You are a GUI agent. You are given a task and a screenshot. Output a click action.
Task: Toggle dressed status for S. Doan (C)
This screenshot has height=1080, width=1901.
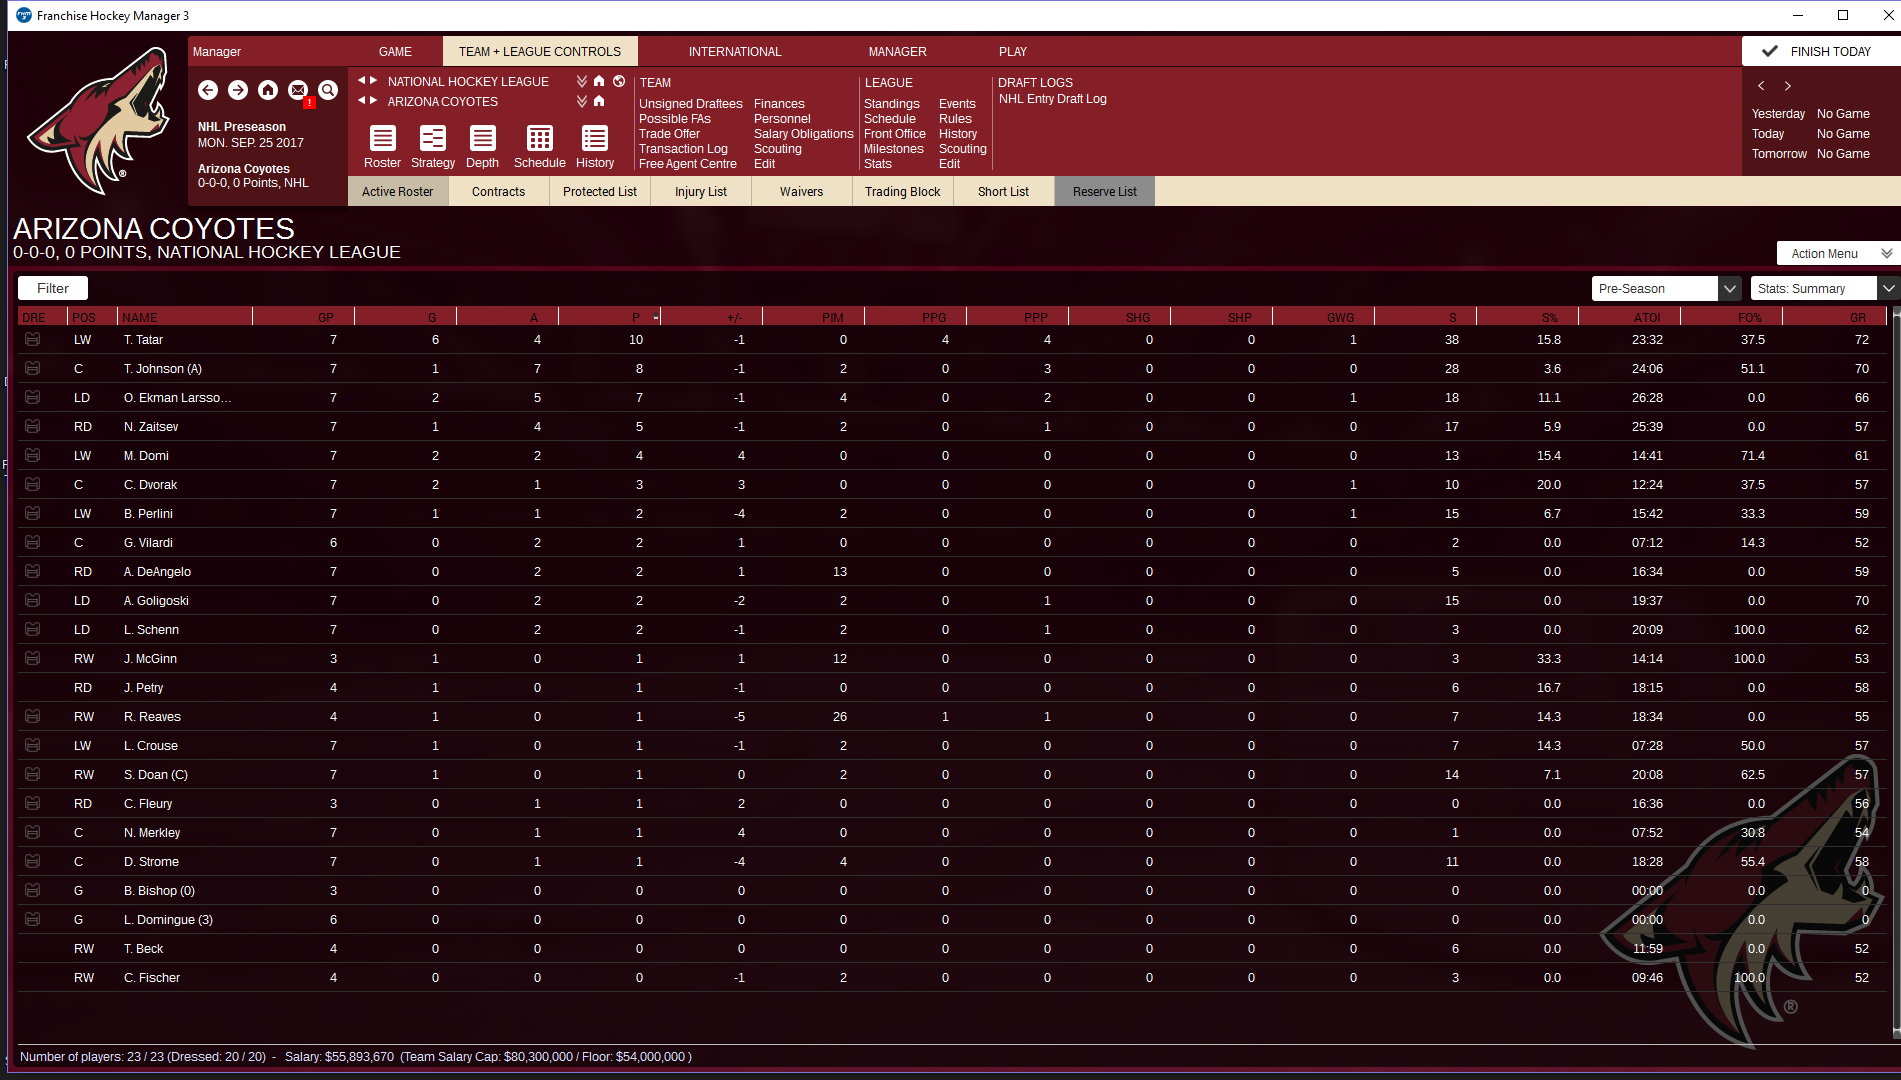[x=32, y=775]
